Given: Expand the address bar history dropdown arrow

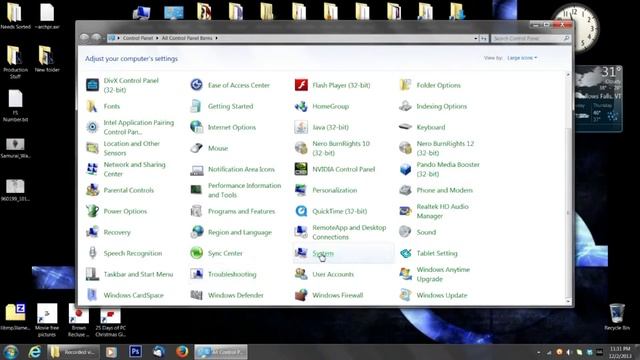Looking at the screenshot, I should 476,38.
